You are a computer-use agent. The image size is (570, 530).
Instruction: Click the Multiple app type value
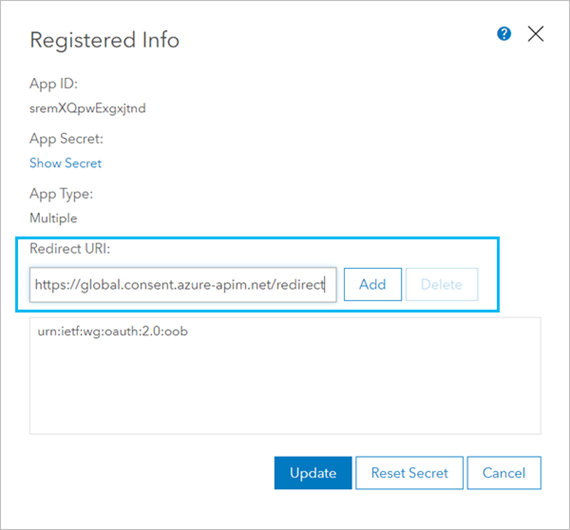(x=53, y=218)
